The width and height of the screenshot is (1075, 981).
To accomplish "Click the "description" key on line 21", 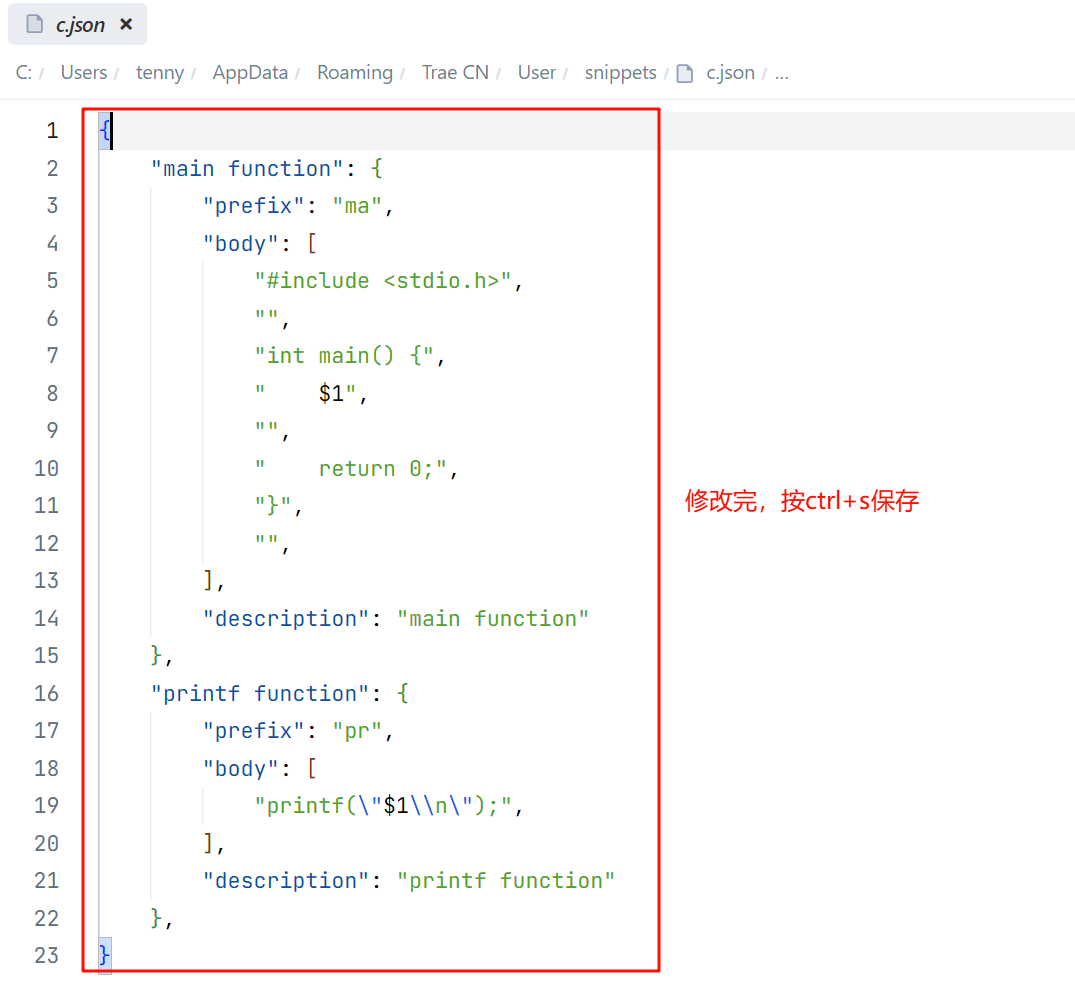I will (x=286, y=881).
